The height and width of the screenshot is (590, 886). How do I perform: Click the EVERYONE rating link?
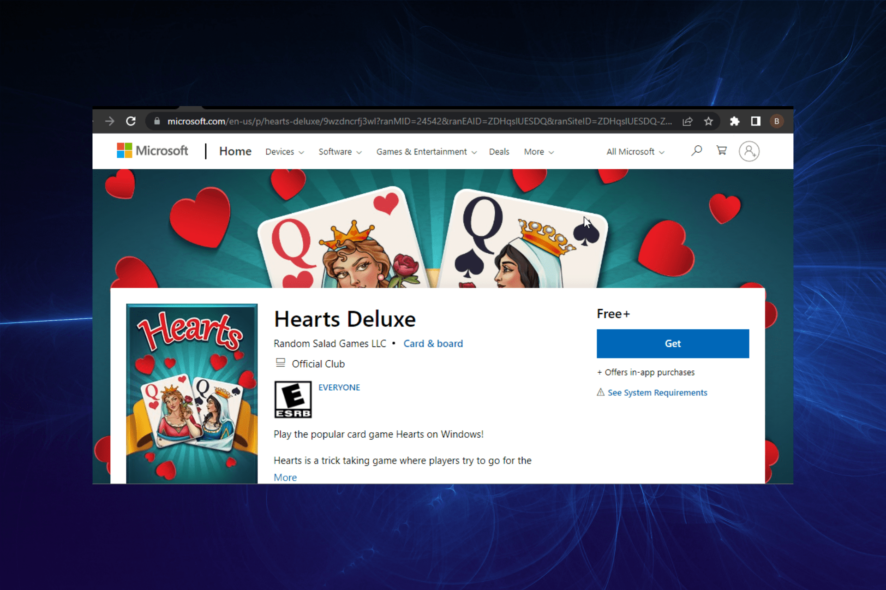coord(339,387)
